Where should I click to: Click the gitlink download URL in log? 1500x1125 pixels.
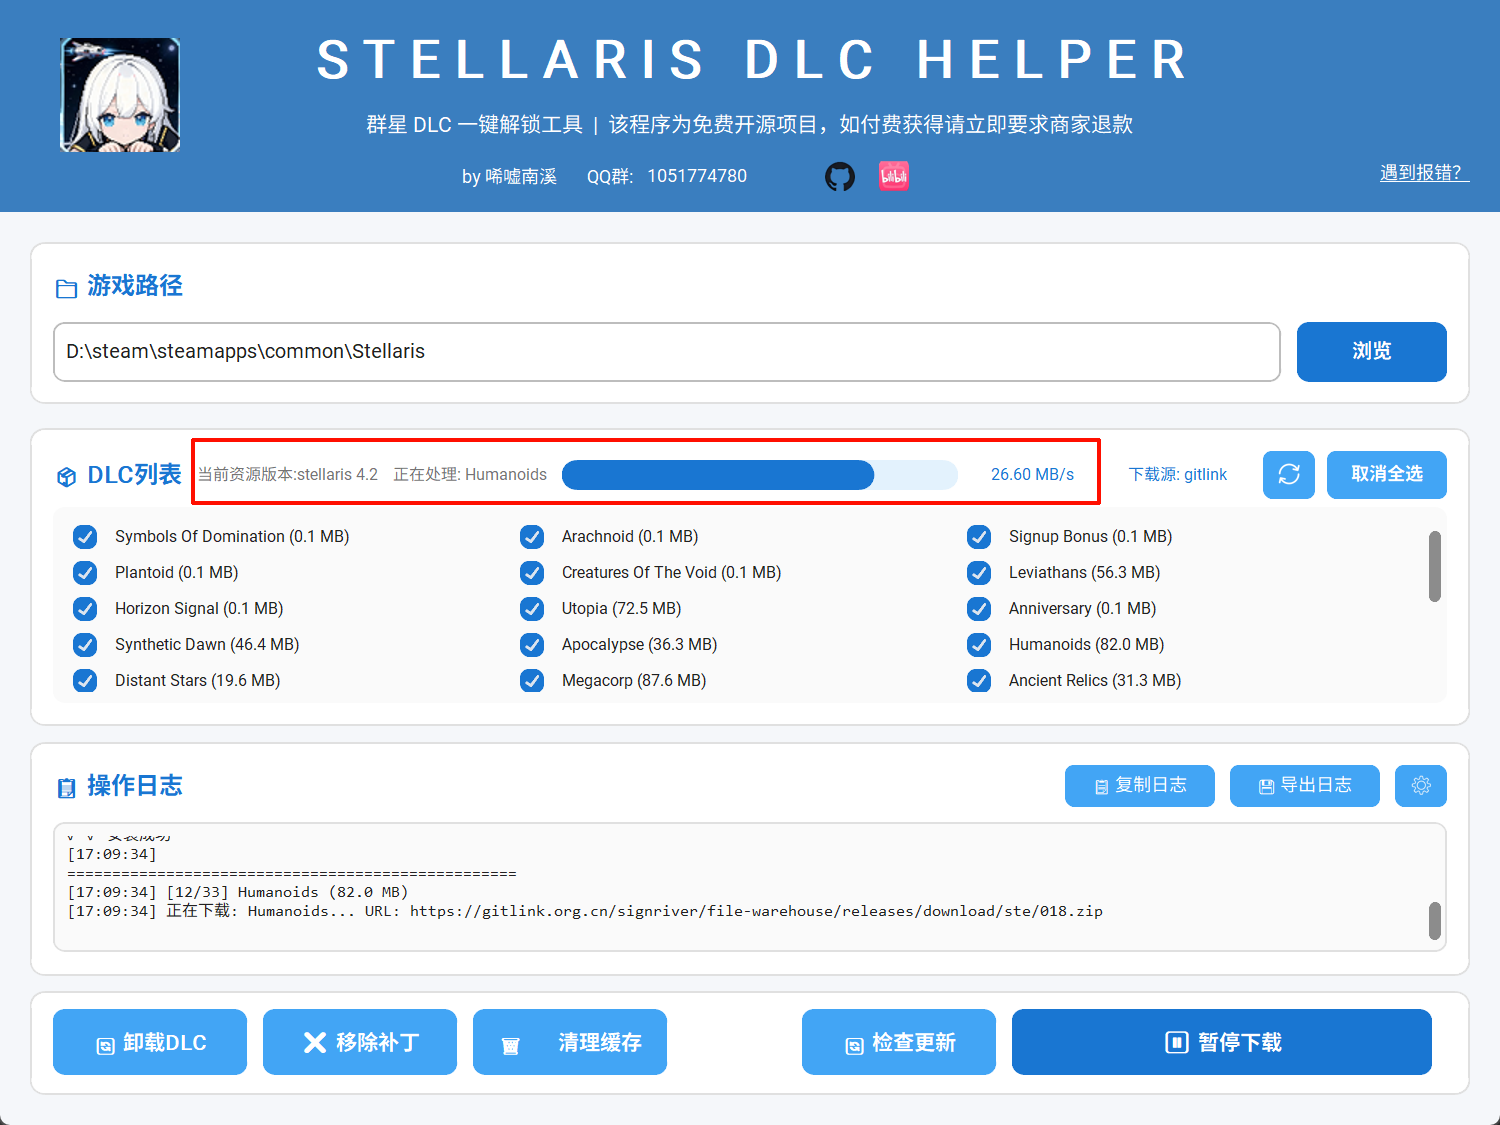756,911
